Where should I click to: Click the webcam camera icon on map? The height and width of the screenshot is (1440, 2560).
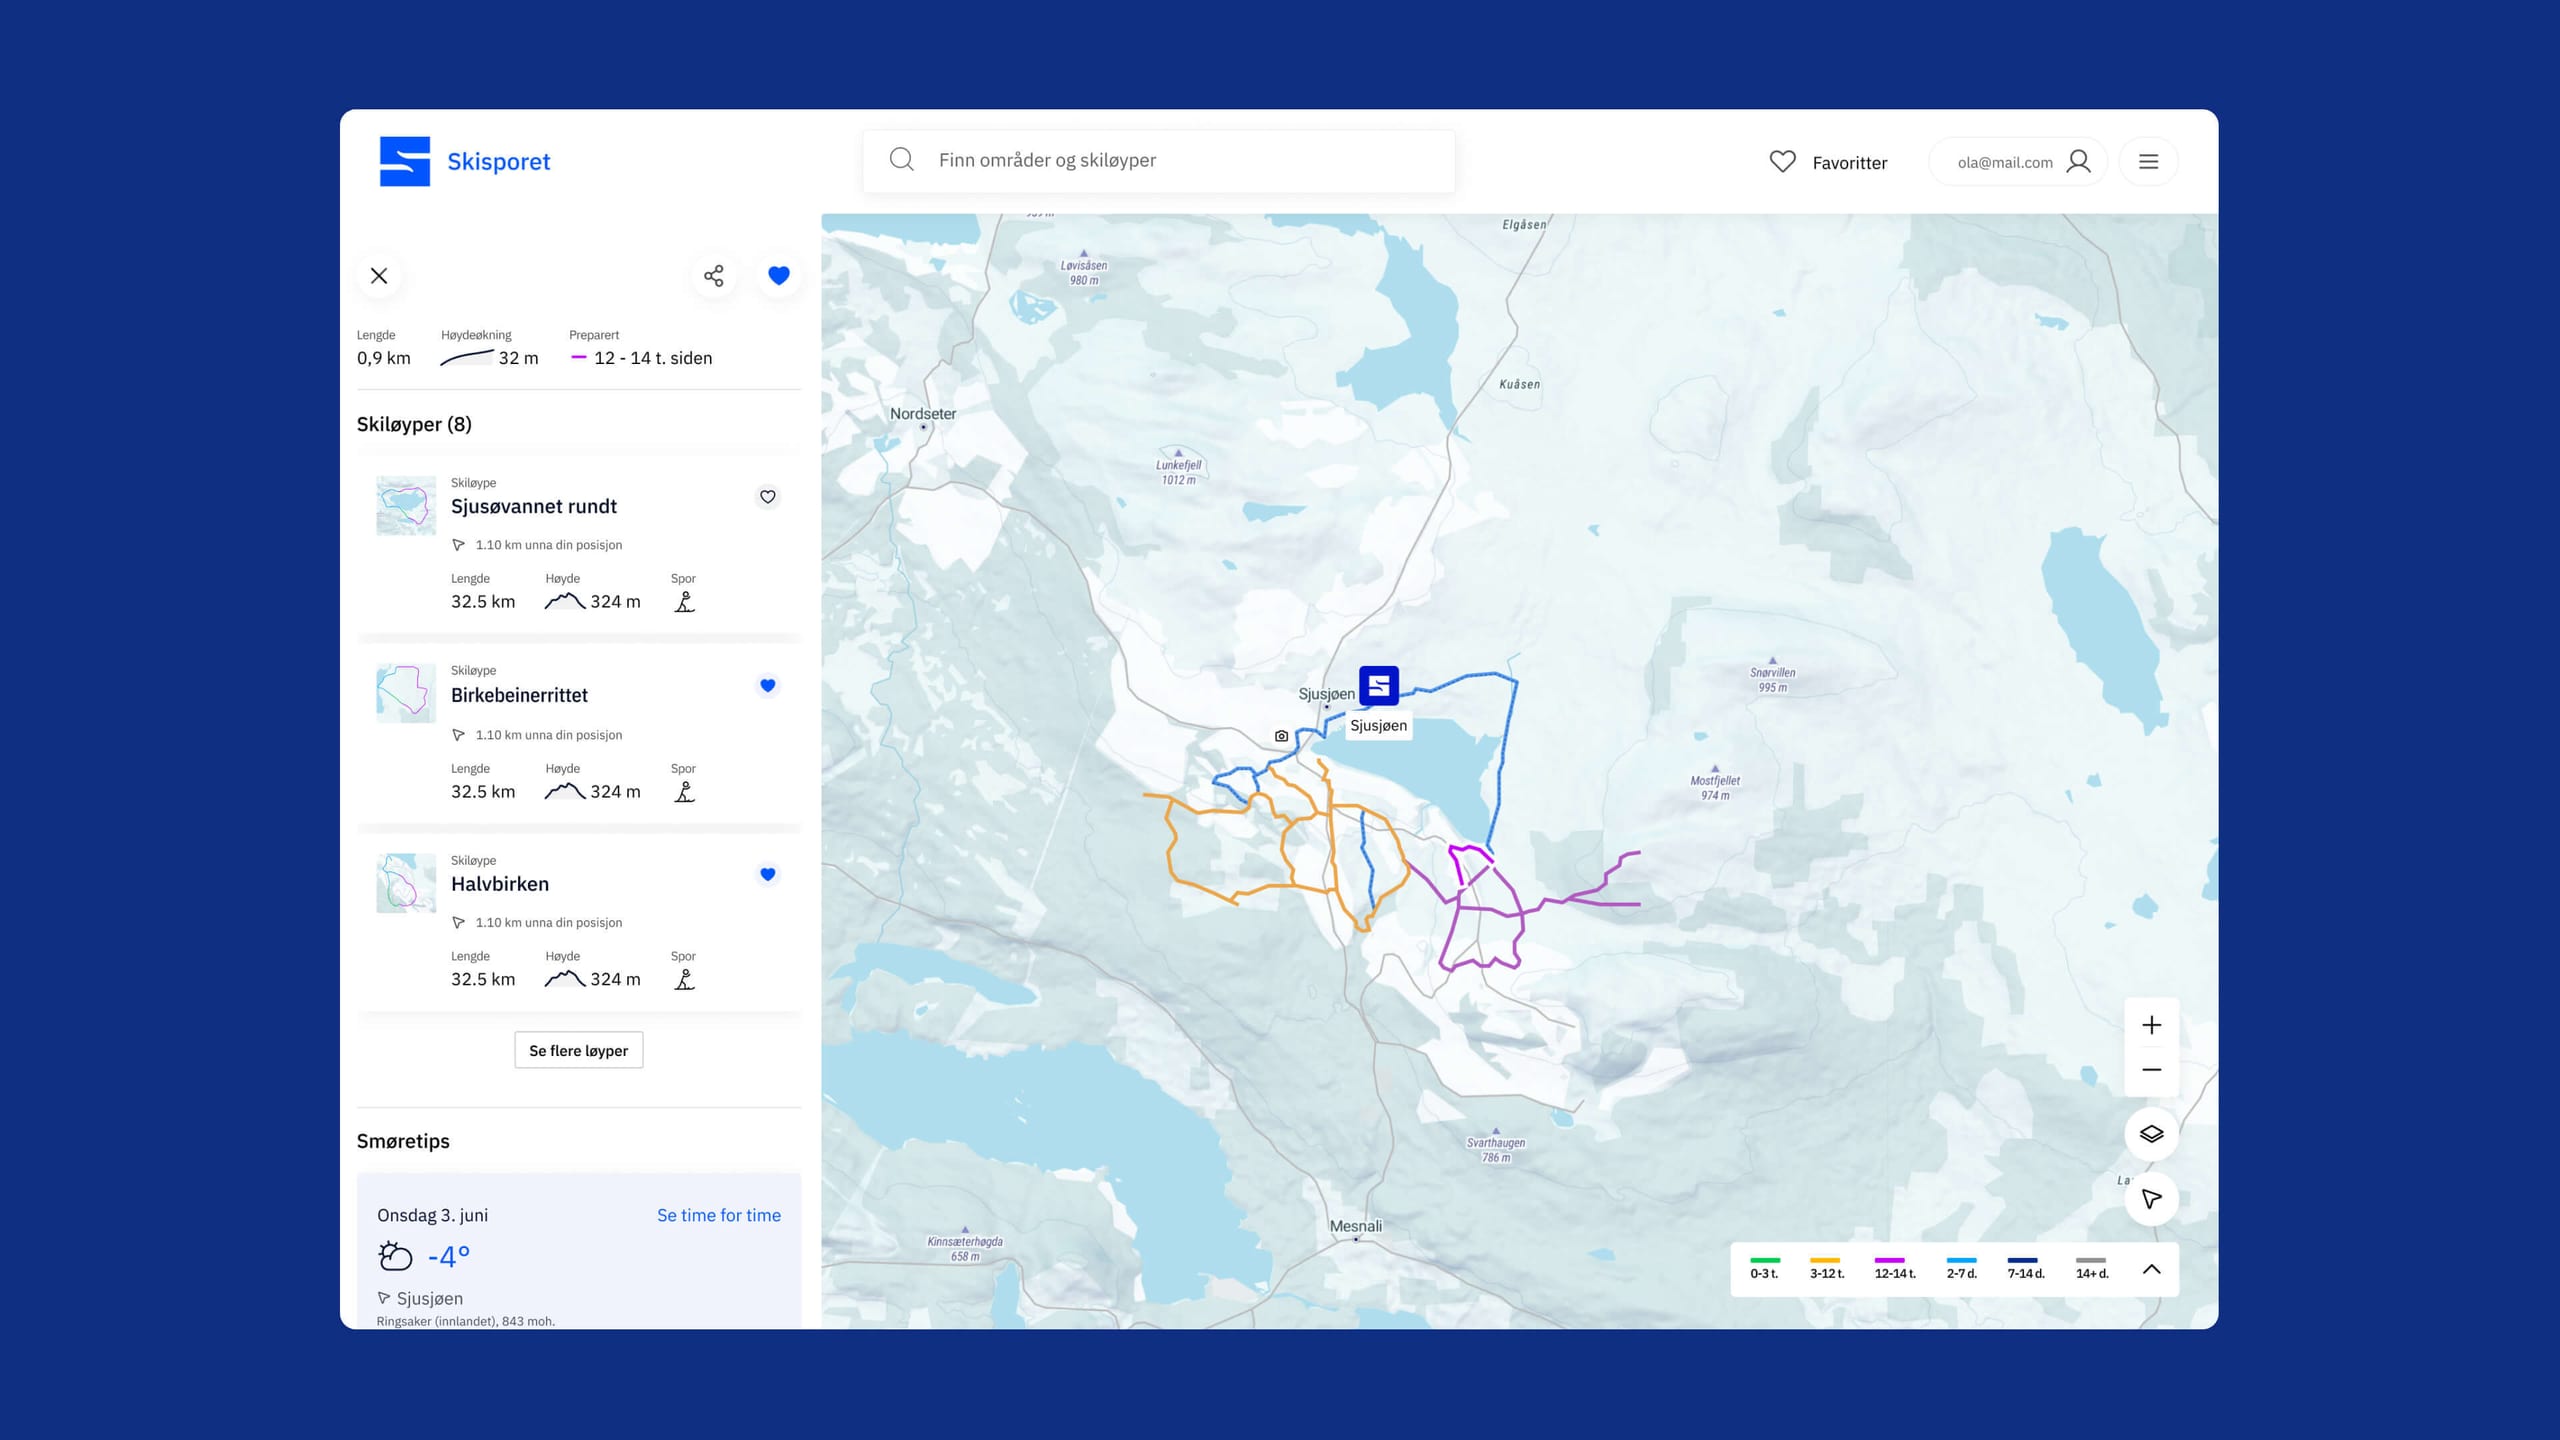coord(1281,736)
